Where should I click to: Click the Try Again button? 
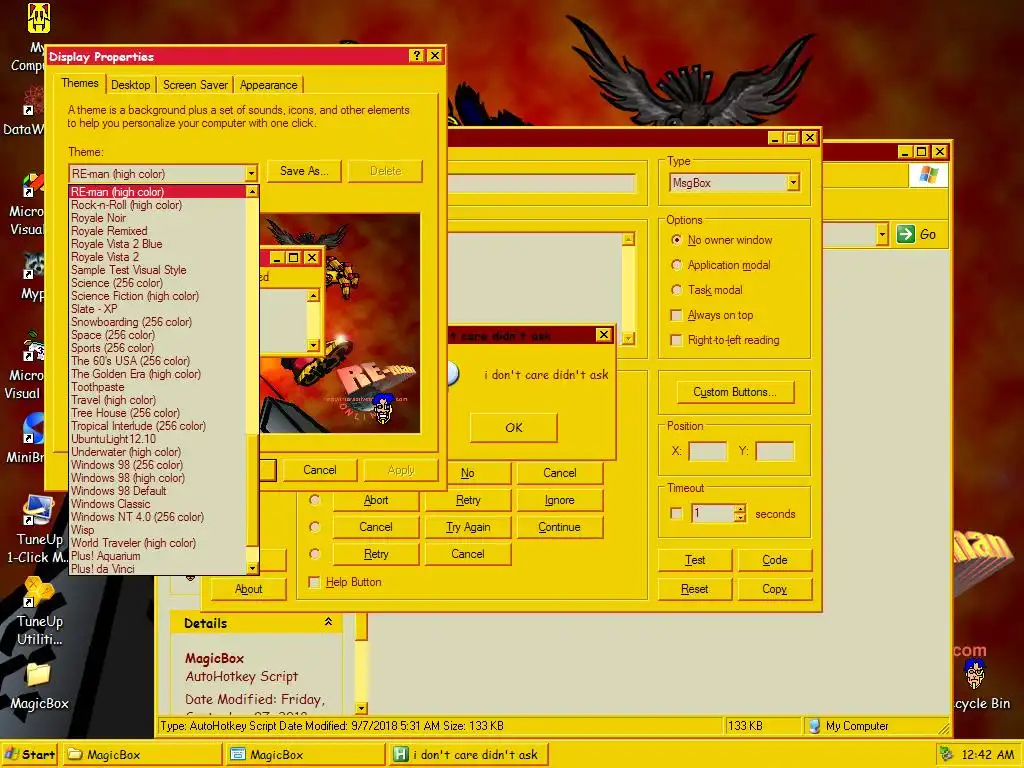[468, 527]
